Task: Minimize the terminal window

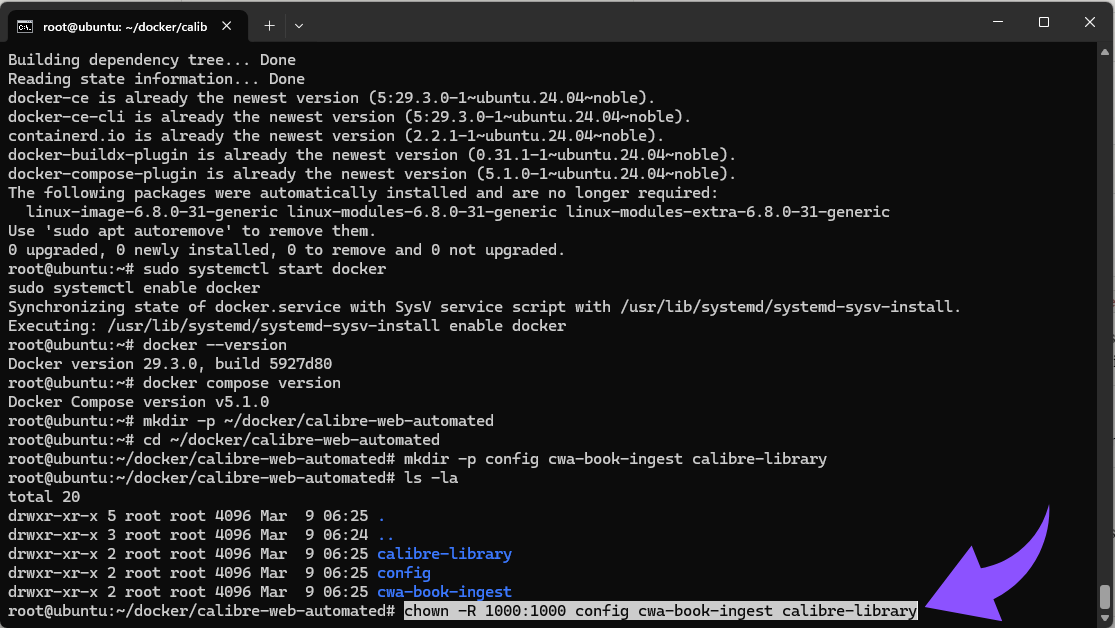Action: (x=995, y=22)
